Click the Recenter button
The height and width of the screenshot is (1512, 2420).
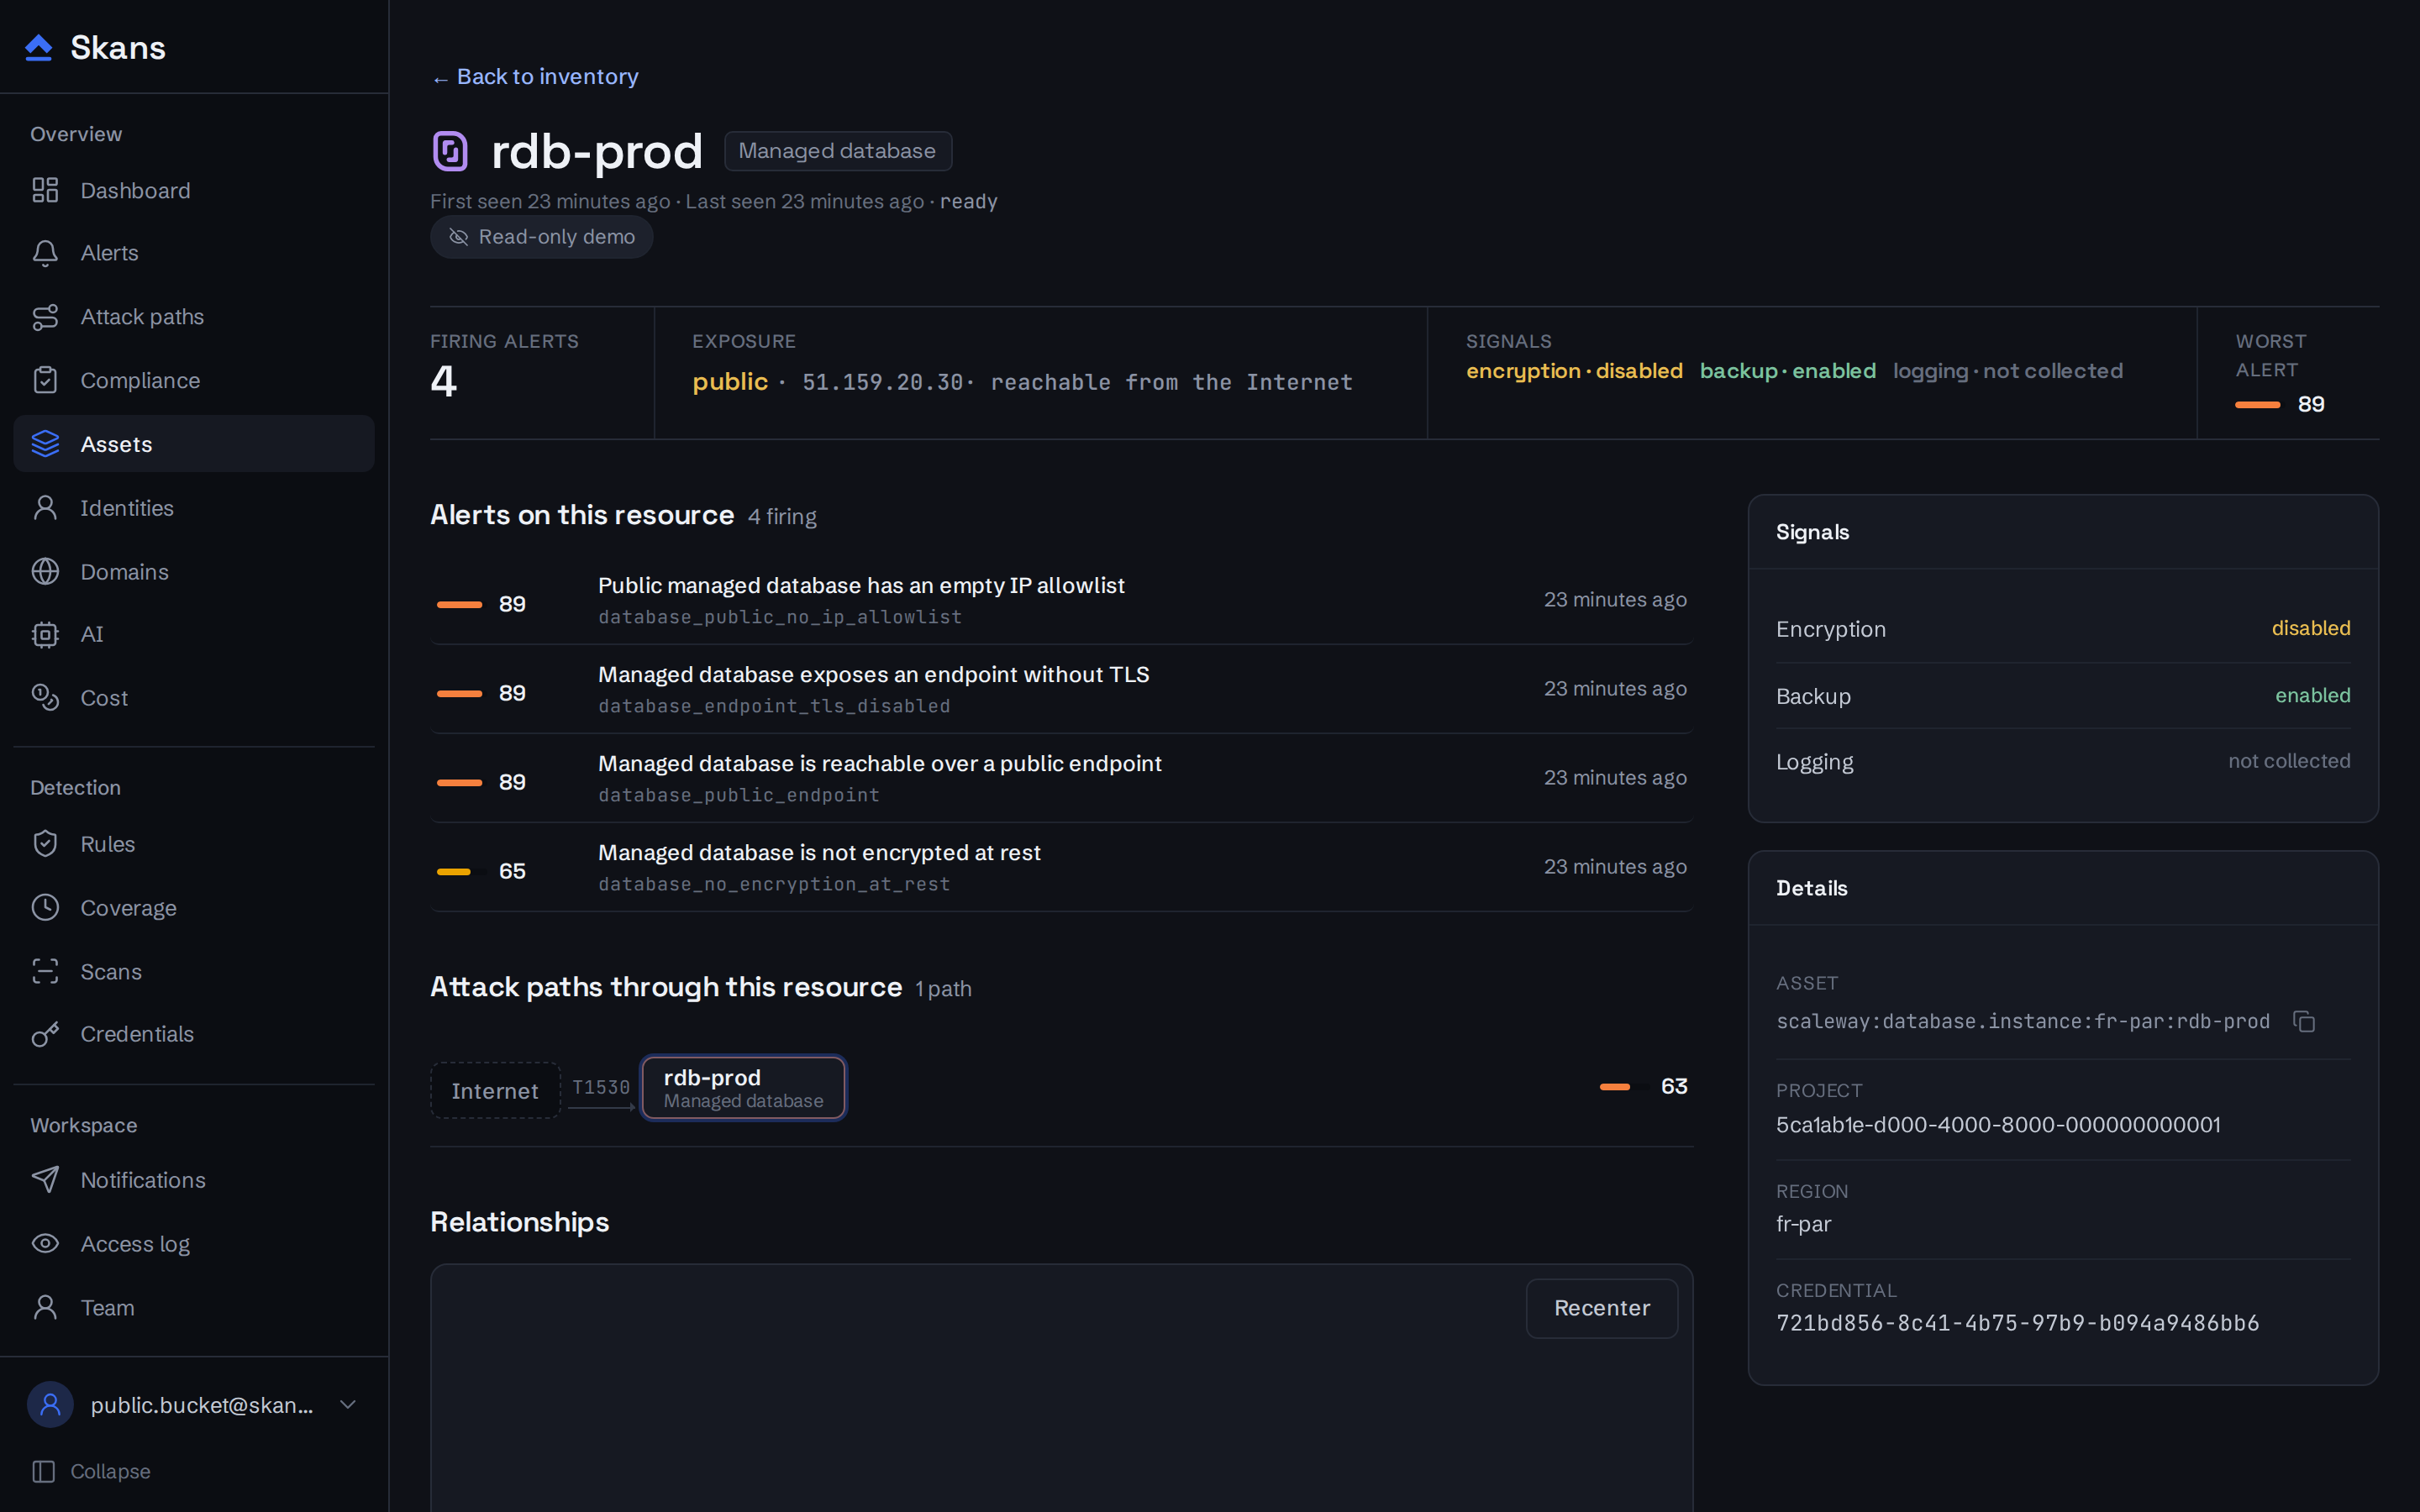1601,1308
